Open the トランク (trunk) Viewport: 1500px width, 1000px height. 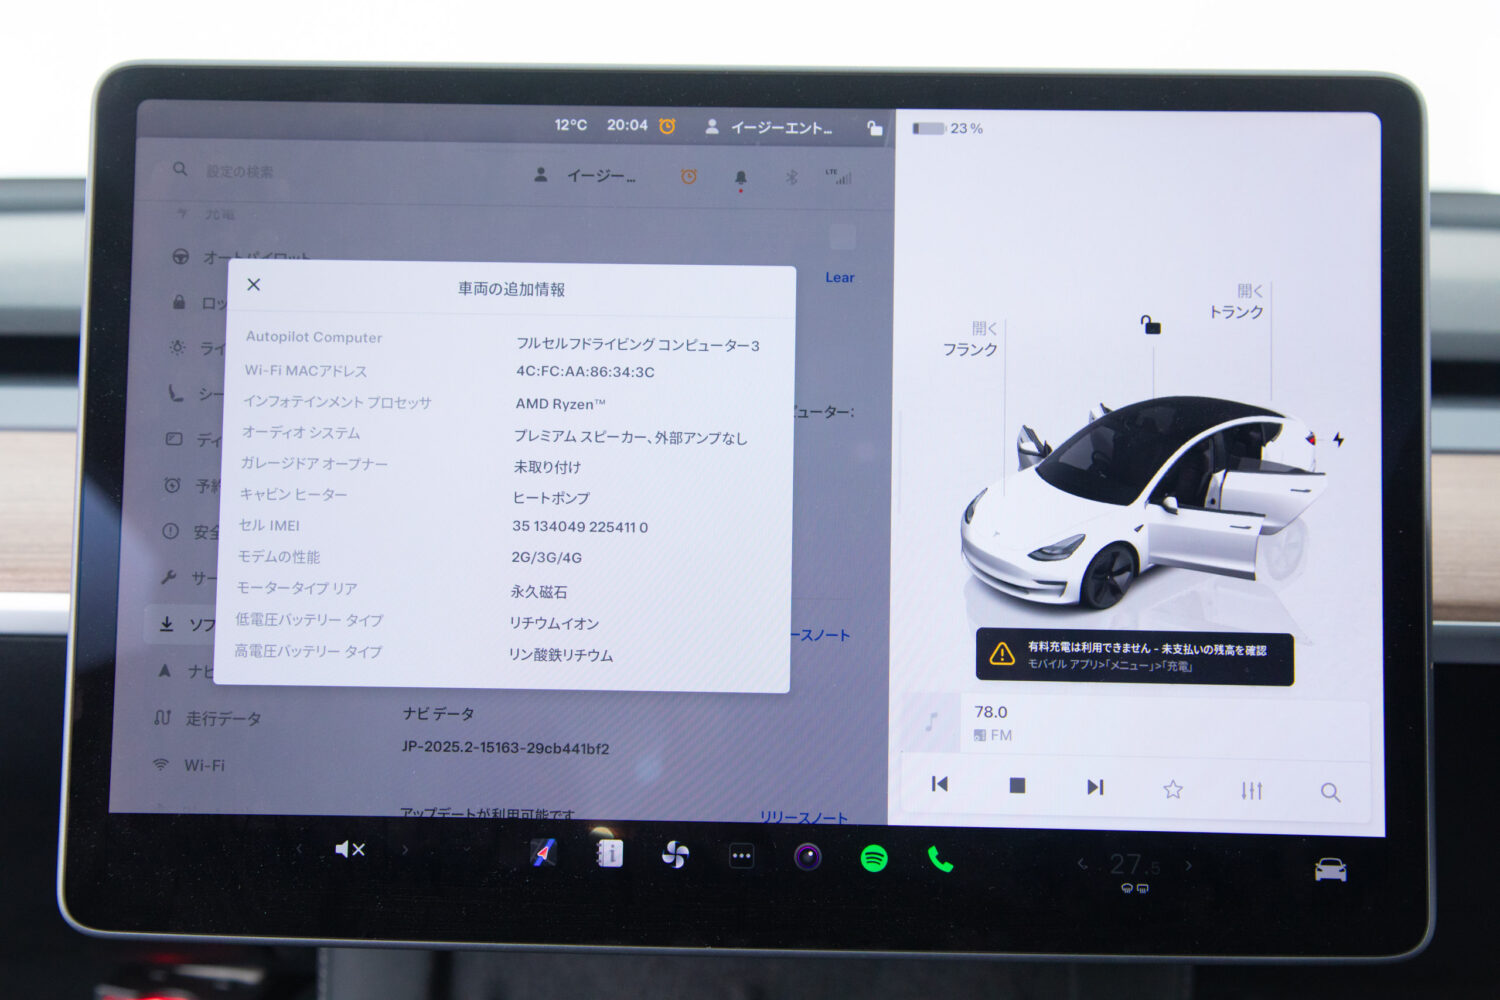1237,301
